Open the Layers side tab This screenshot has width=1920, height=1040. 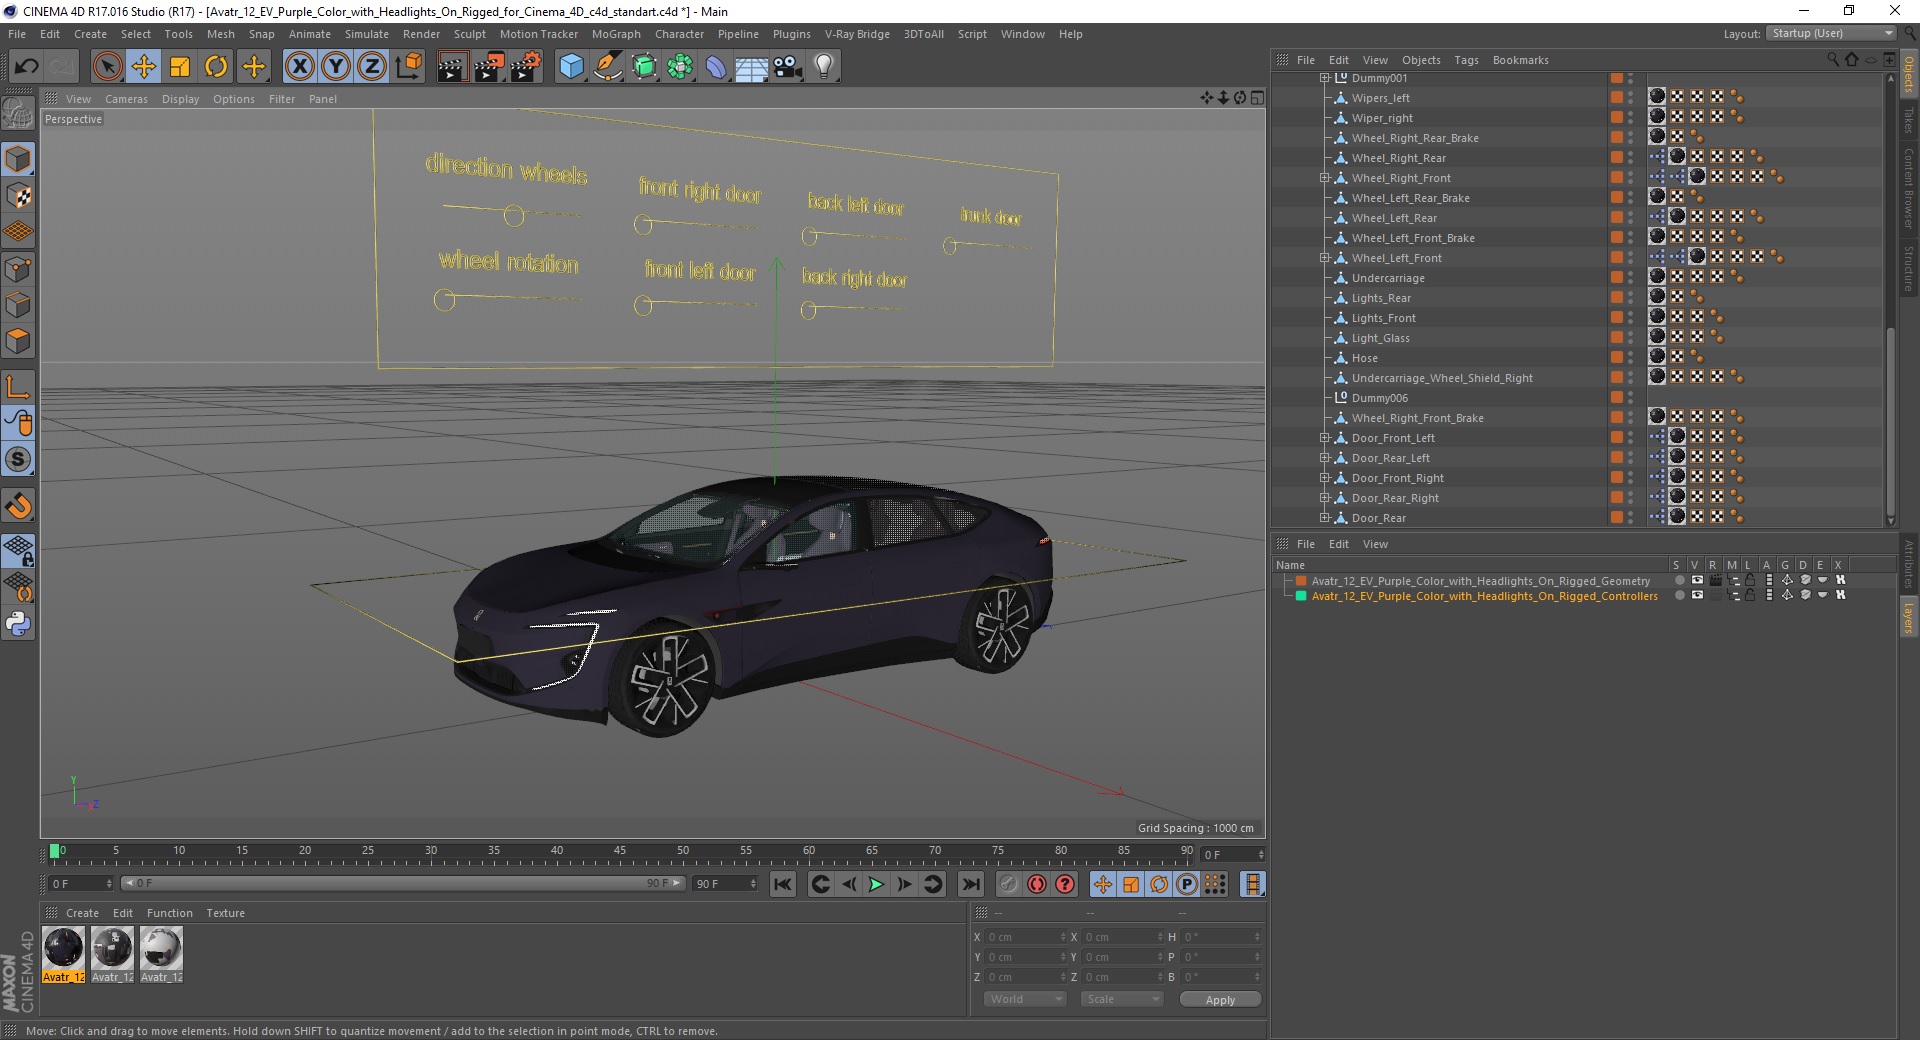1908,617
